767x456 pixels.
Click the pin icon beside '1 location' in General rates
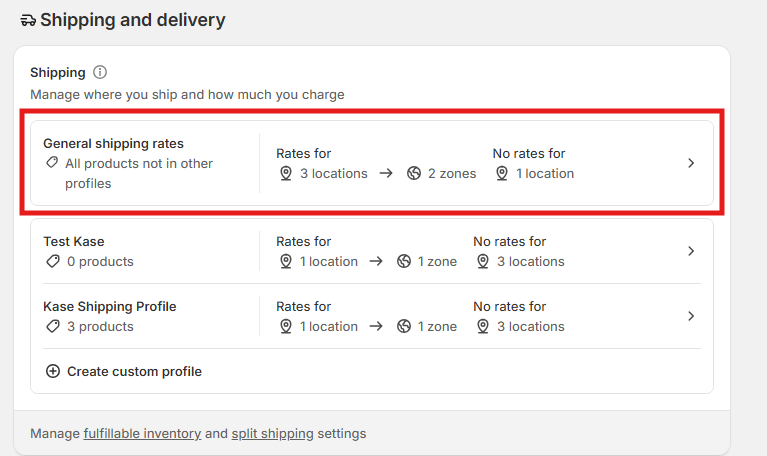click(x=502, y=173)
